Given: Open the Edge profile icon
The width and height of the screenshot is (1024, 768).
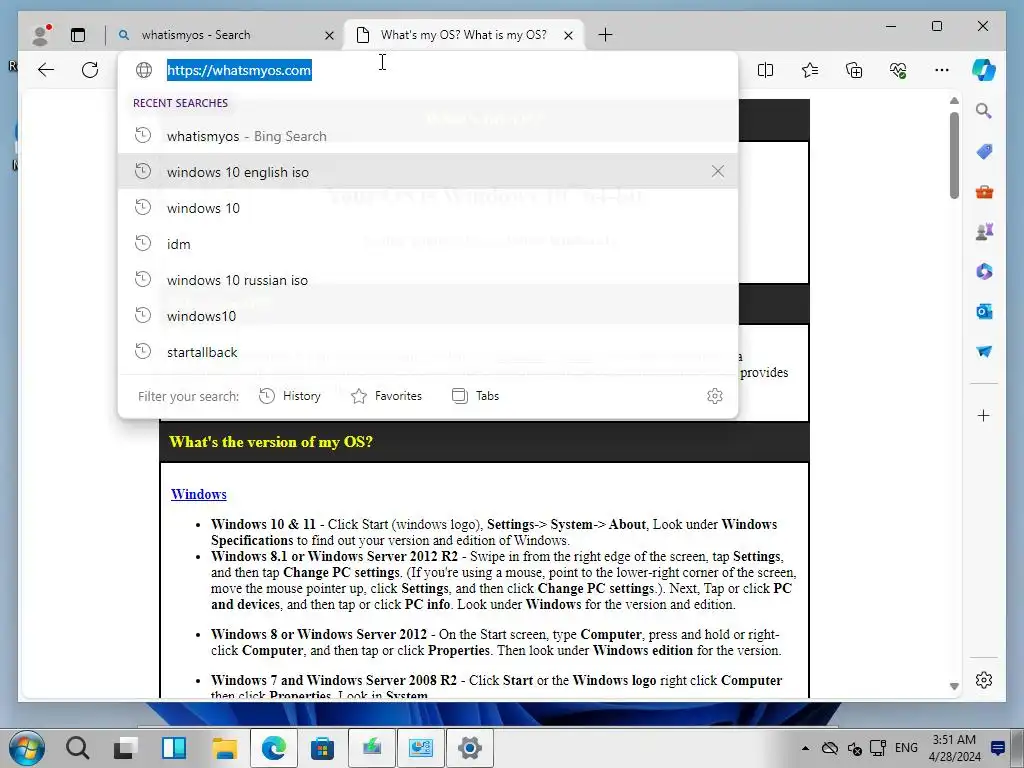Looking at the screenshot, I should coord(41,35).
